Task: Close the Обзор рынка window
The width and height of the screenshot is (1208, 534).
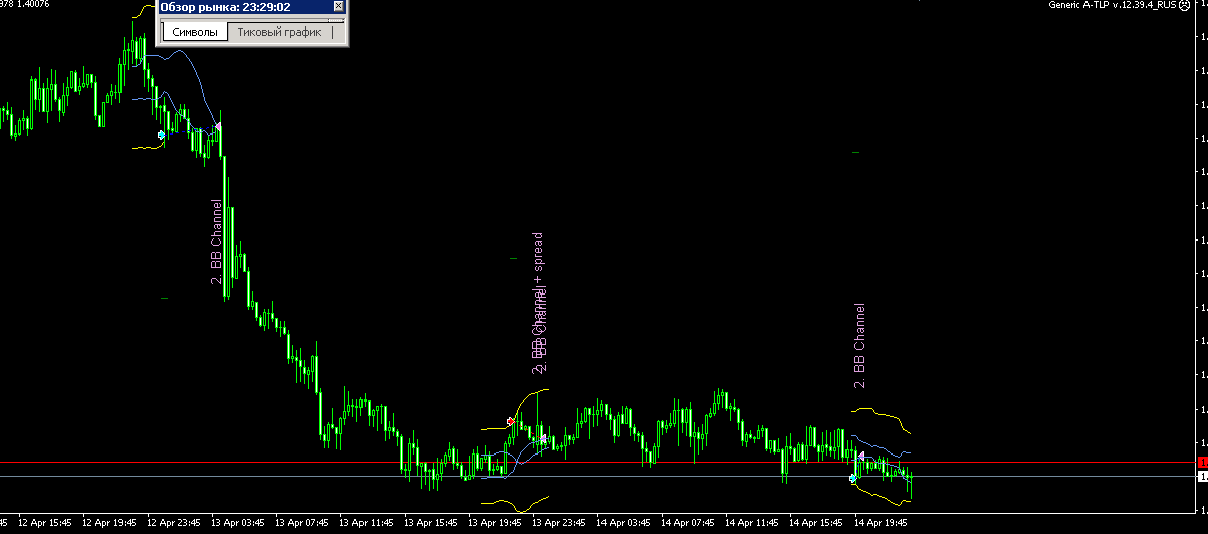Action: coord(338,7)
